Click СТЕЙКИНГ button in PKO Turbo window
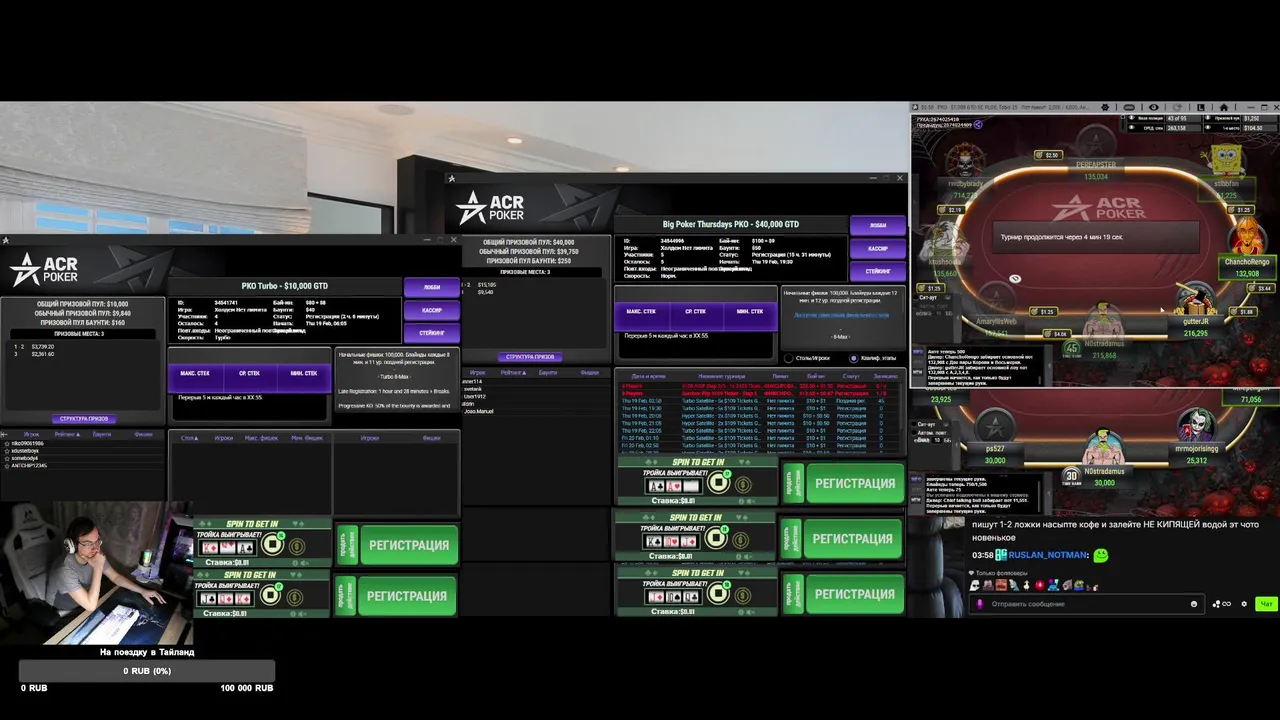1280x720 pixels. pyautogui.click(x=432, y=333)
